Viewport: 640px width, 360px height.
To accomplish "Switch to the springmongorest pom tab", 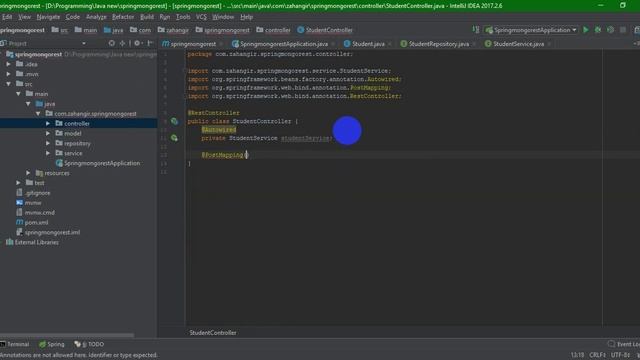I will (x=193, y=44).
